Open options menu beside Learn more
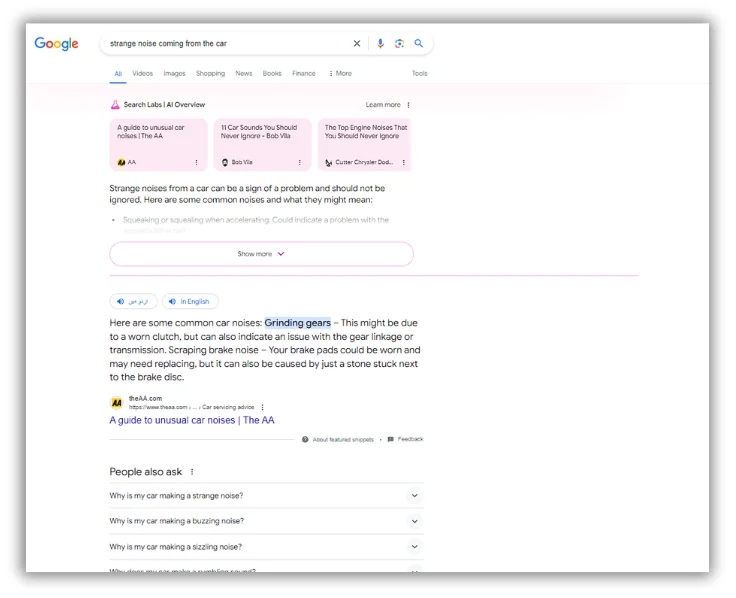 coord(408,105)
